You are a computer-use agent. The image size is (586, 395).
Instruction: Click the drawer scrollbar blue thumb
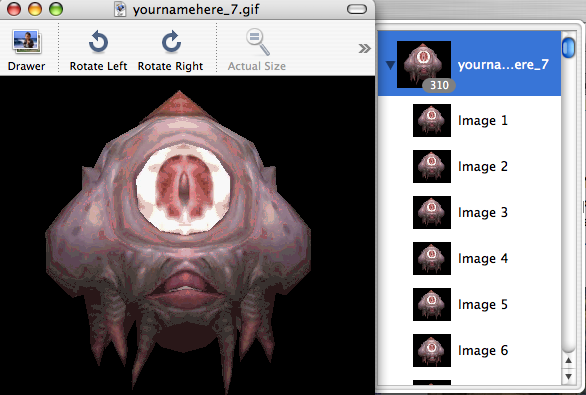tap(568, 47)
